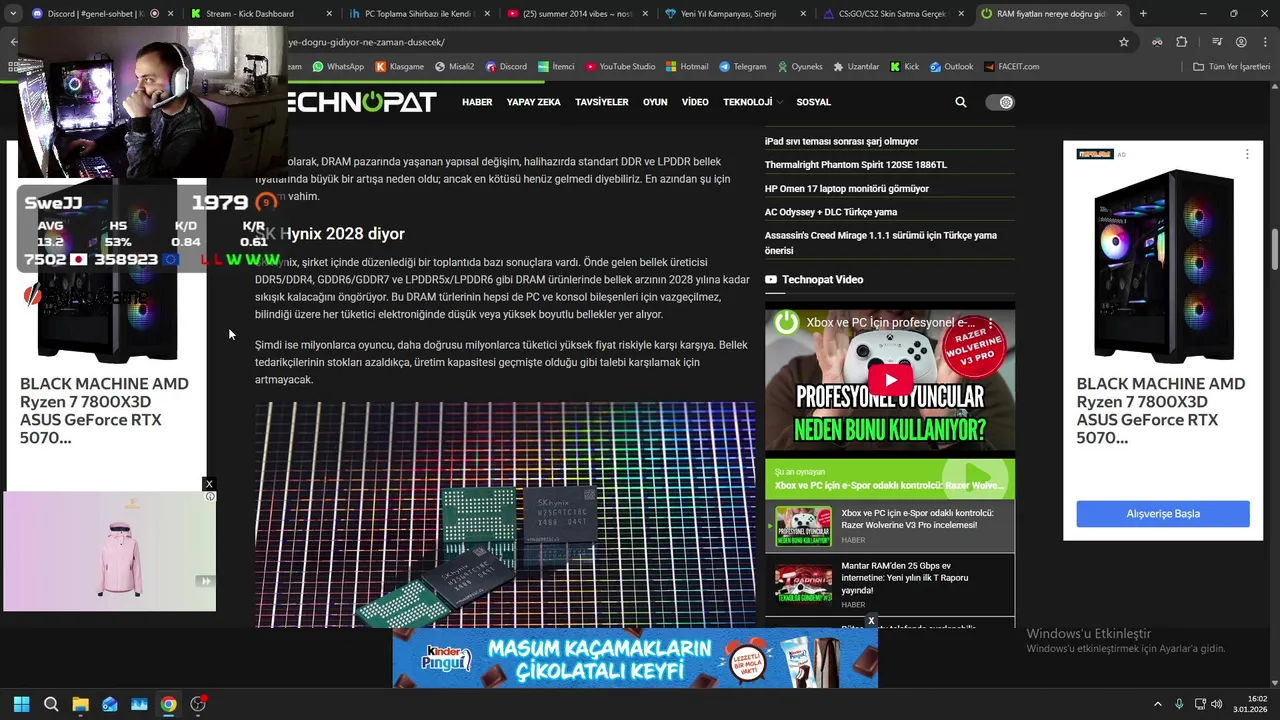Expand the TEKNOLOJİ dropdown menu
Screen dimensions: 1280x720
752,102
